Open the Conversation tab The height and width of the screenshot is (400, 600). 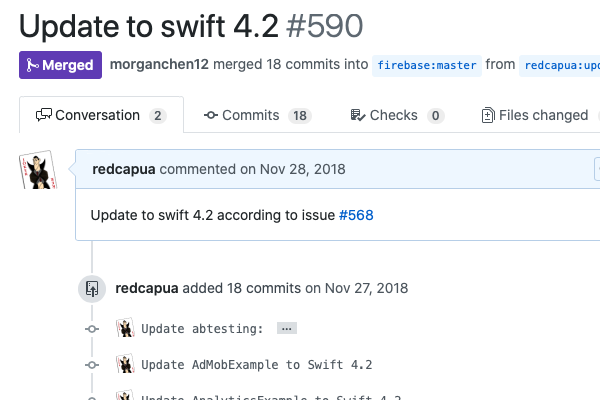pos(101,115)
